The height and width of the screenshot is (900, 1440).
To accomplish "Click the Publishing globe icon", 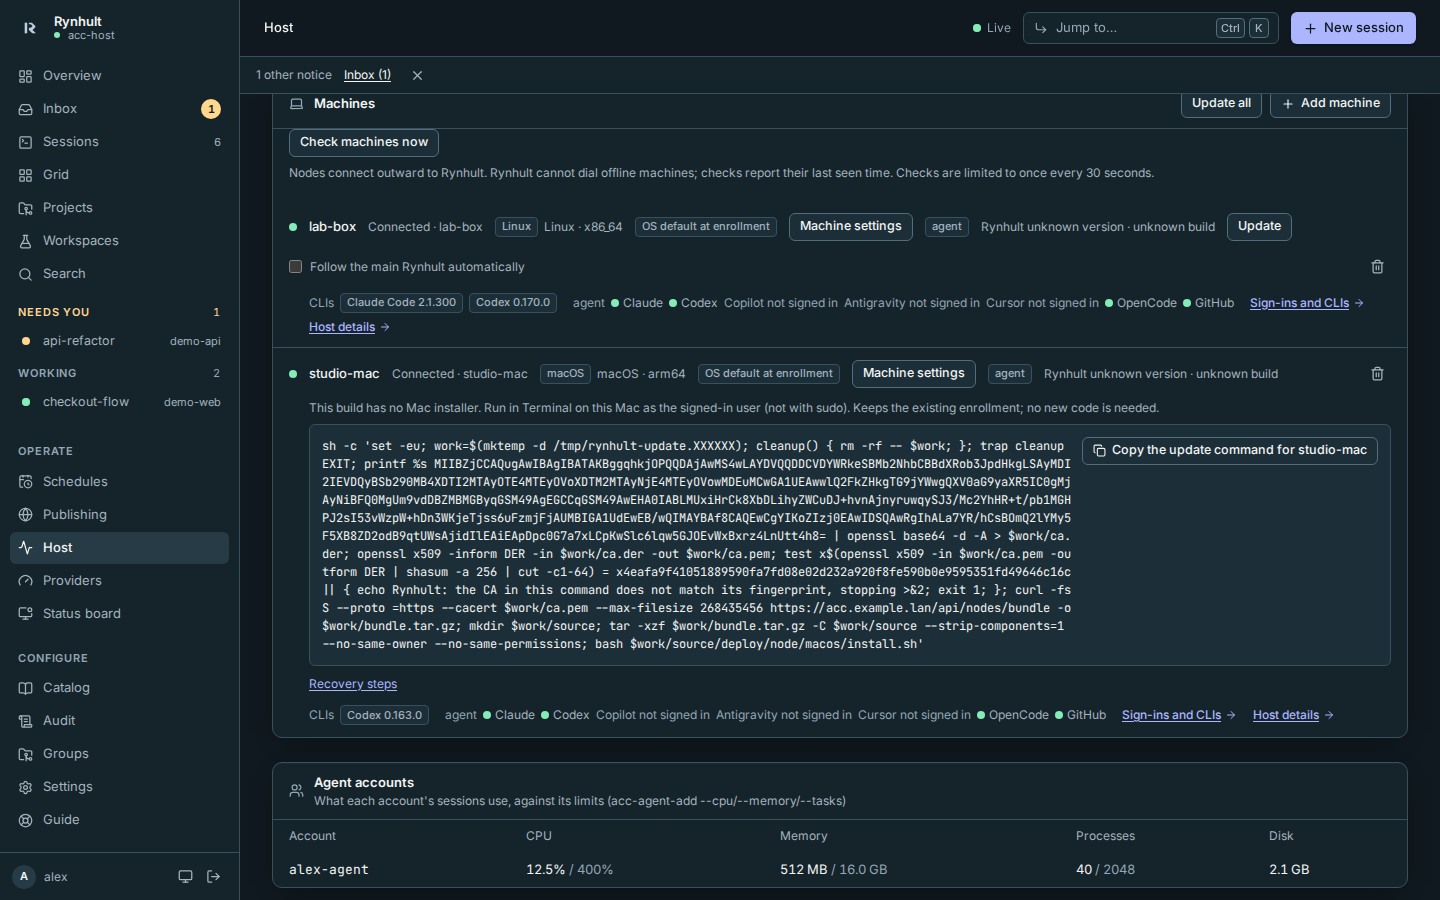I will (x=26, y=515).
